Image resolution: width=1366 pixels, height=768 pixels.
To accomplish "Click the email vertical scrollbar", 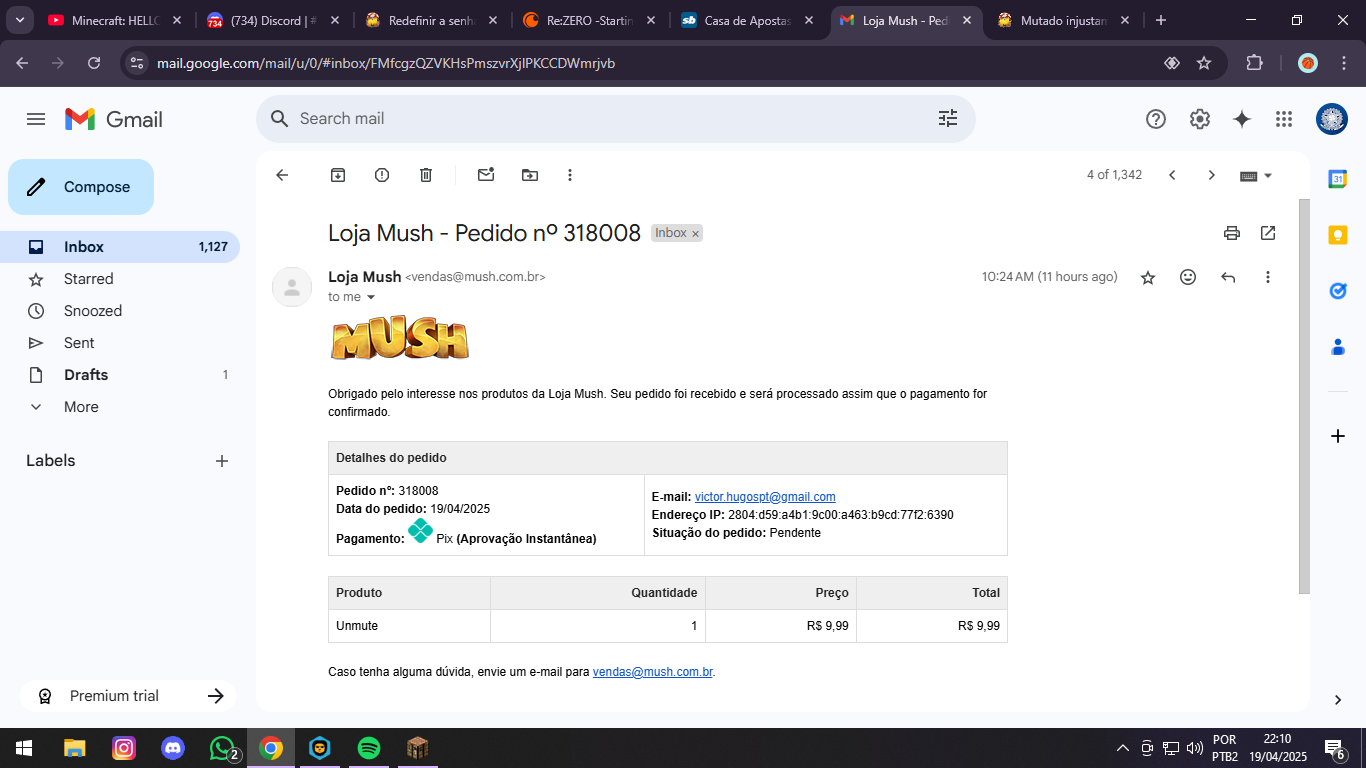I will point(1303,395).
